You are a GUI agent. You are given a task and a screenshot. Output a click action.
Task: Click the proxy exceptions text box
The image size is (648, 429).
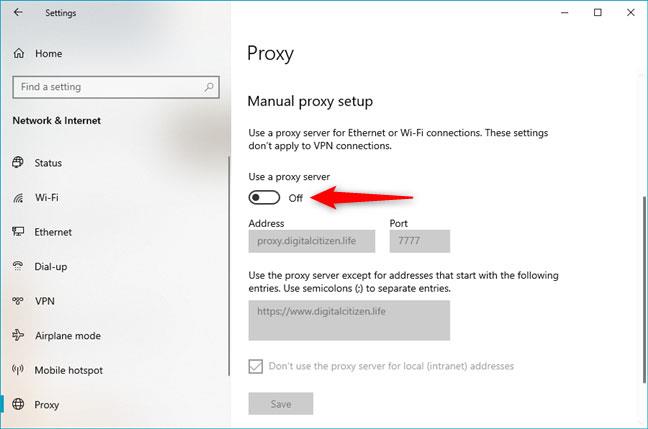(x=349, y=320)
